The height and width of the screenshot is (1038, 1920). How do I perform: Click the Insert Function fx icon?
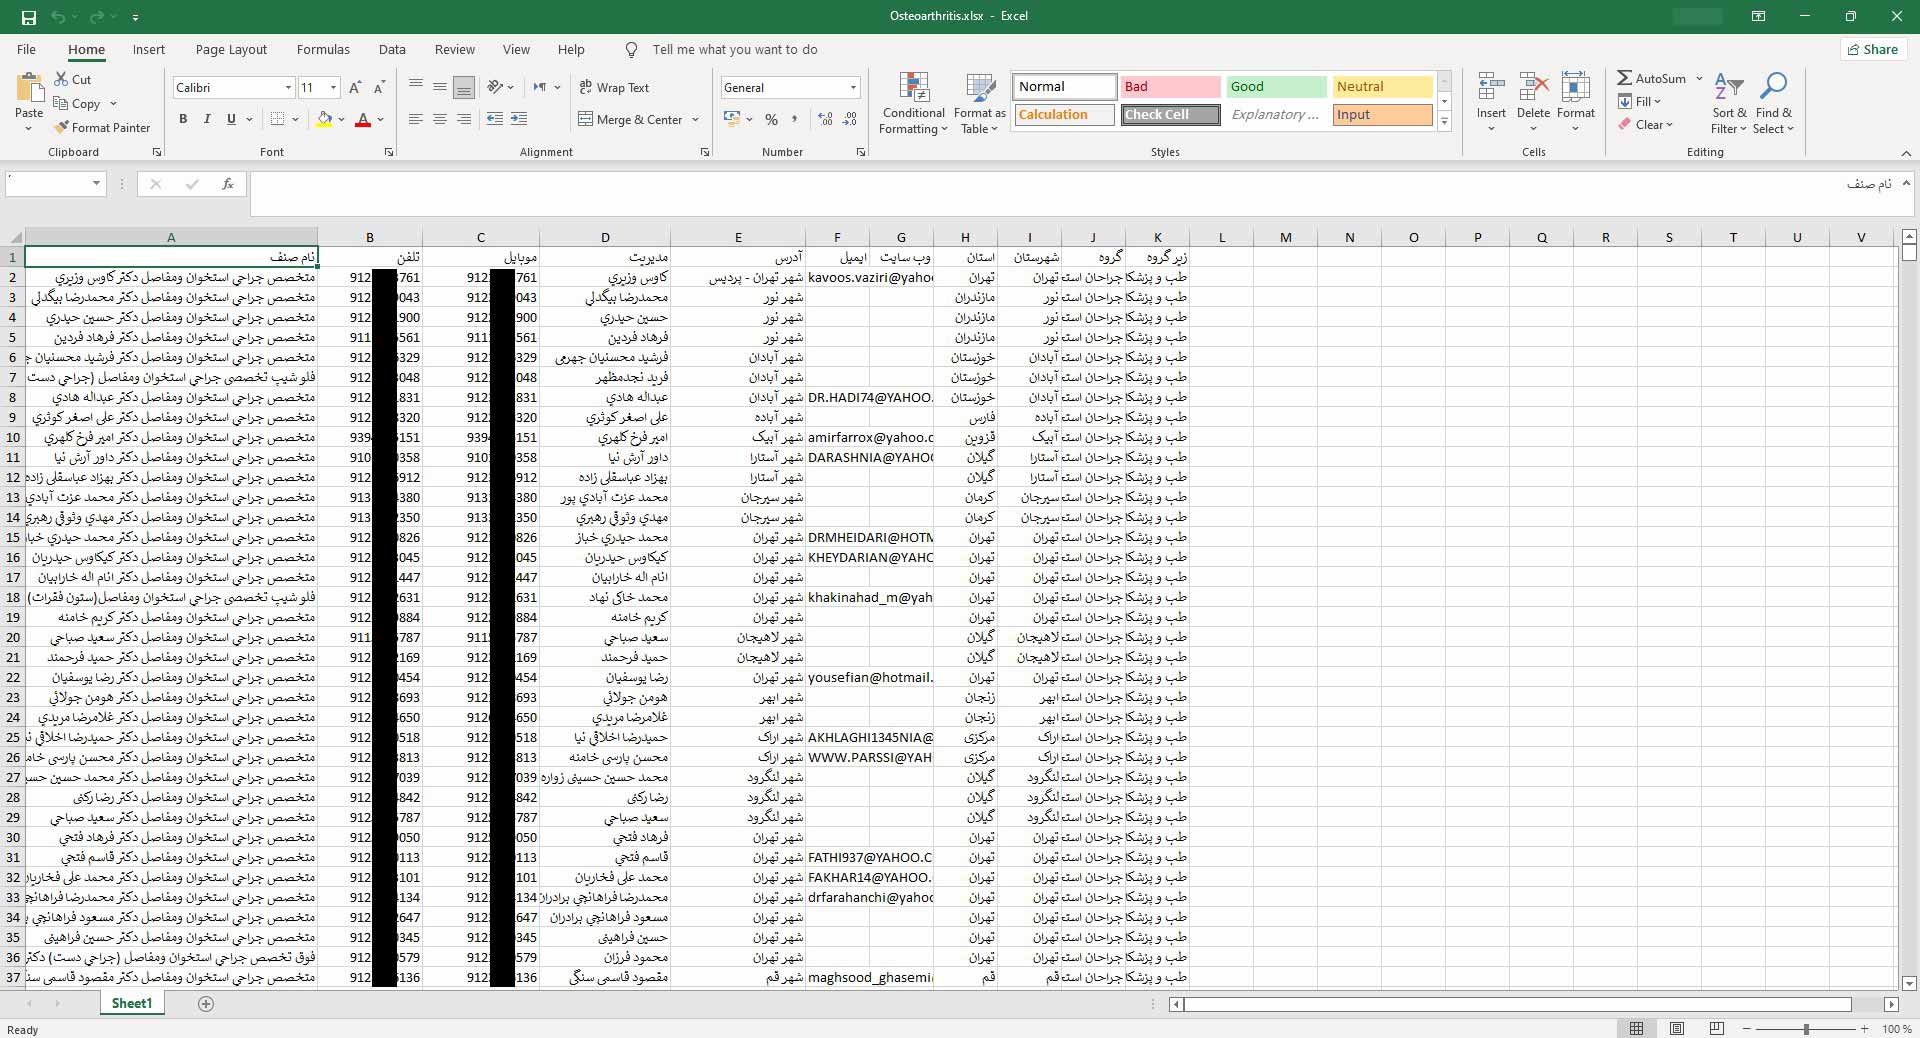click(x=228, y=184)
